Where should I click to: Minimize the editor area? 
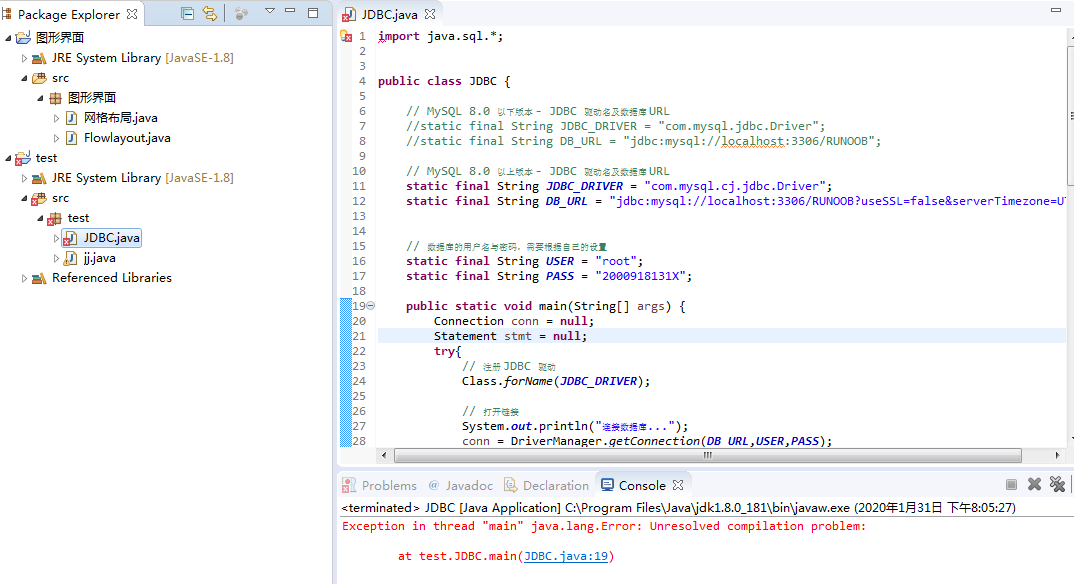[1056, 10]
